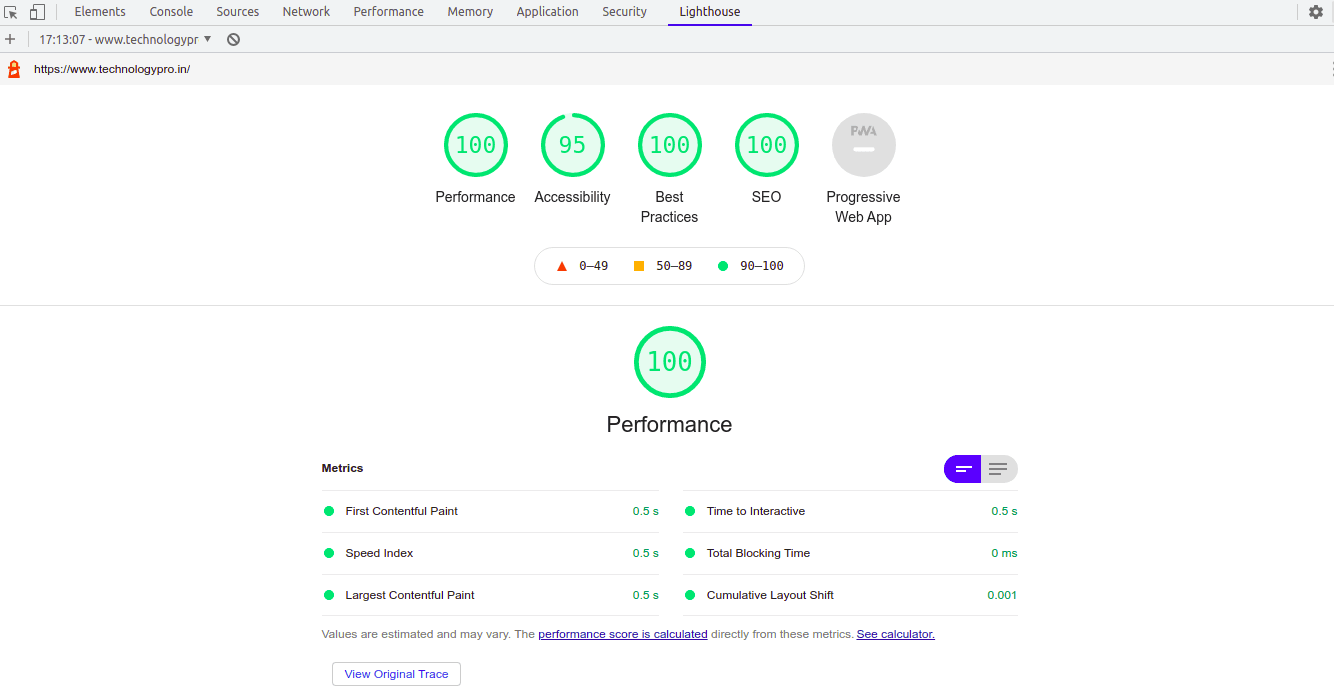Click the green dot beside Speed Index
Screen dimensions: 1334x696
pos(329,553)
